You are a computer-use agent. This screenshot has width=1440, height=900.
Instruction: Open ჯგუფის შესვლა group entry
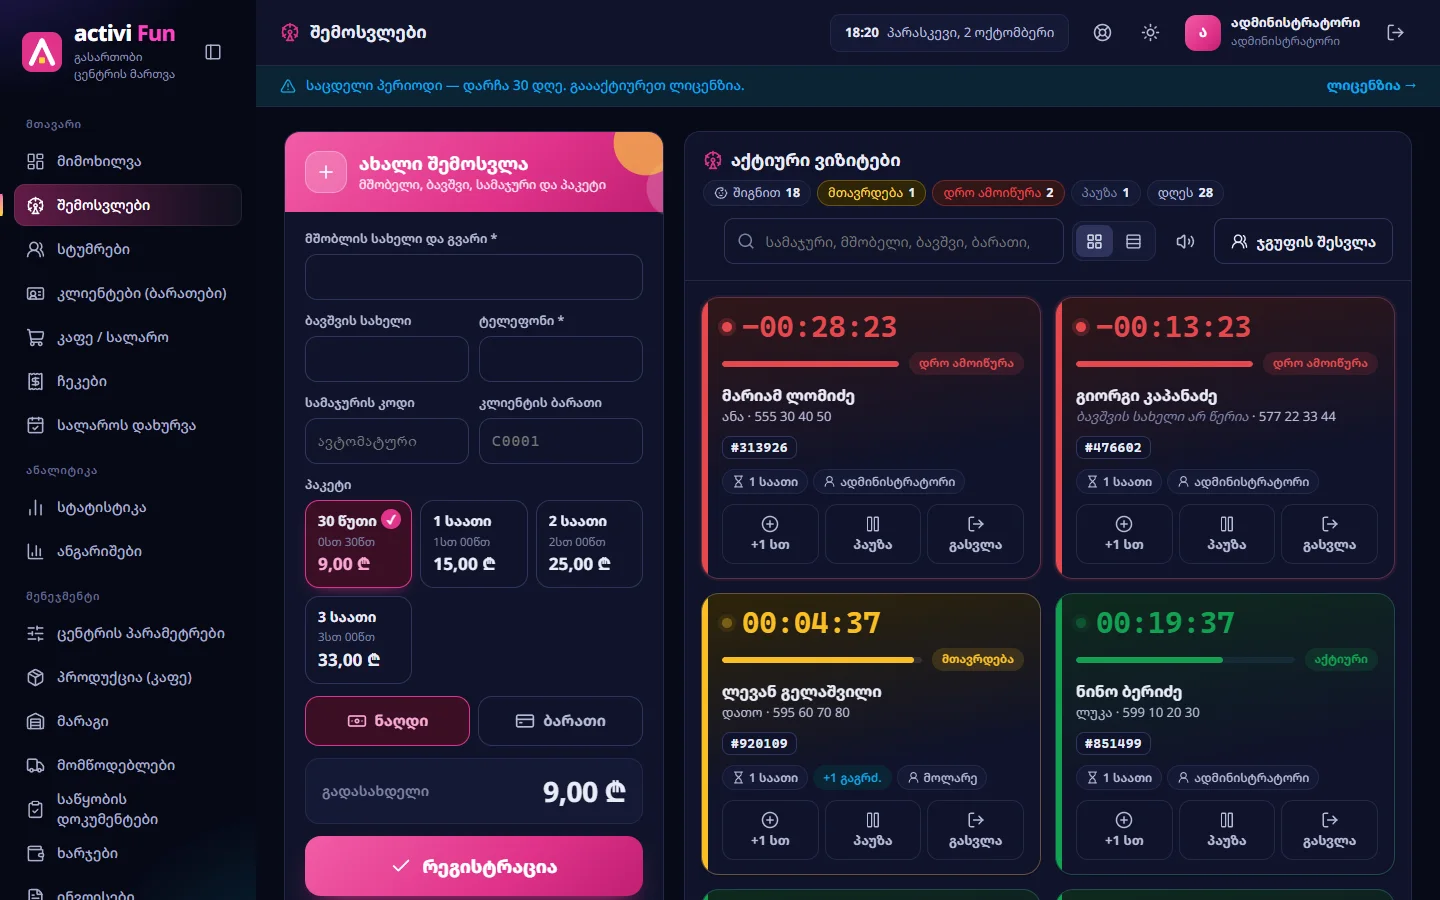1303,241
